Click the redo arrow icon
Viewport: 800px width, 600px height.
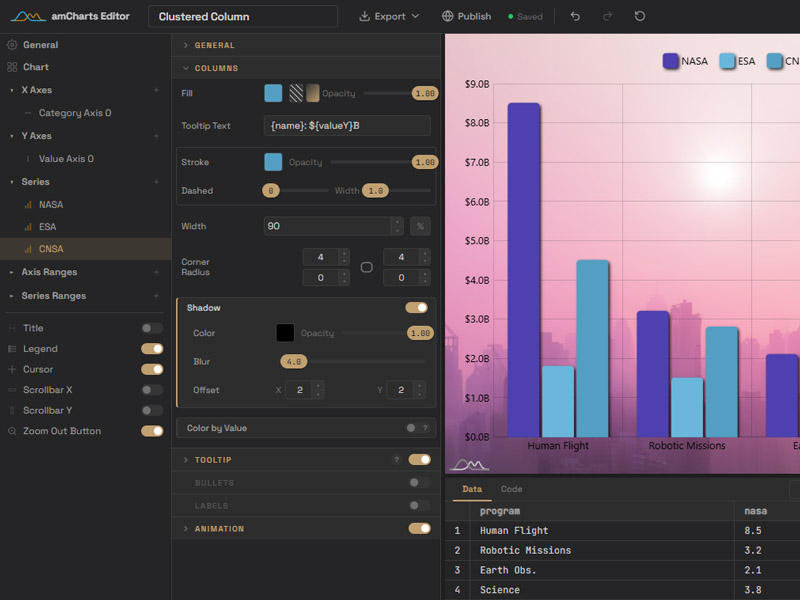[607, 16]
